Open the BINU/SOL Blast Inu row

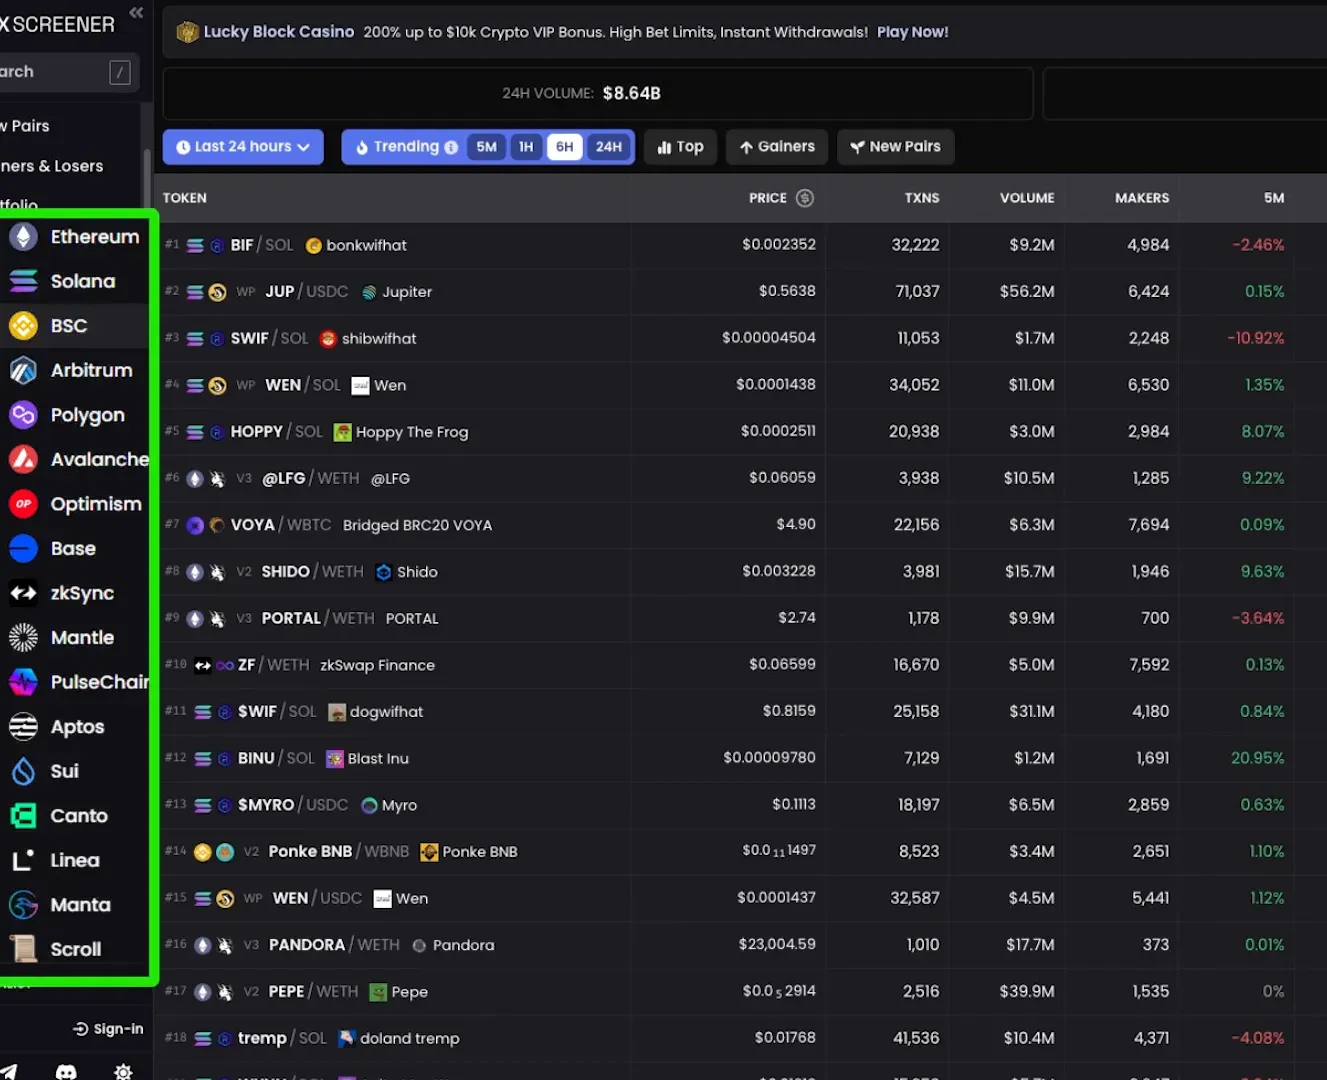740,758
